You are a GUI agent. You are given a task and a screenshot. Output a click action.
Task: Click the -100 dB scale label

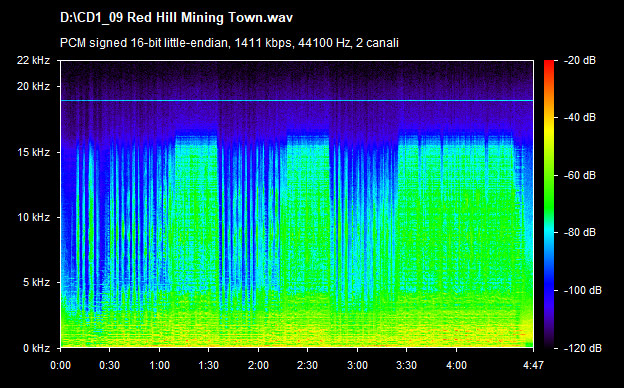point(583,291)
